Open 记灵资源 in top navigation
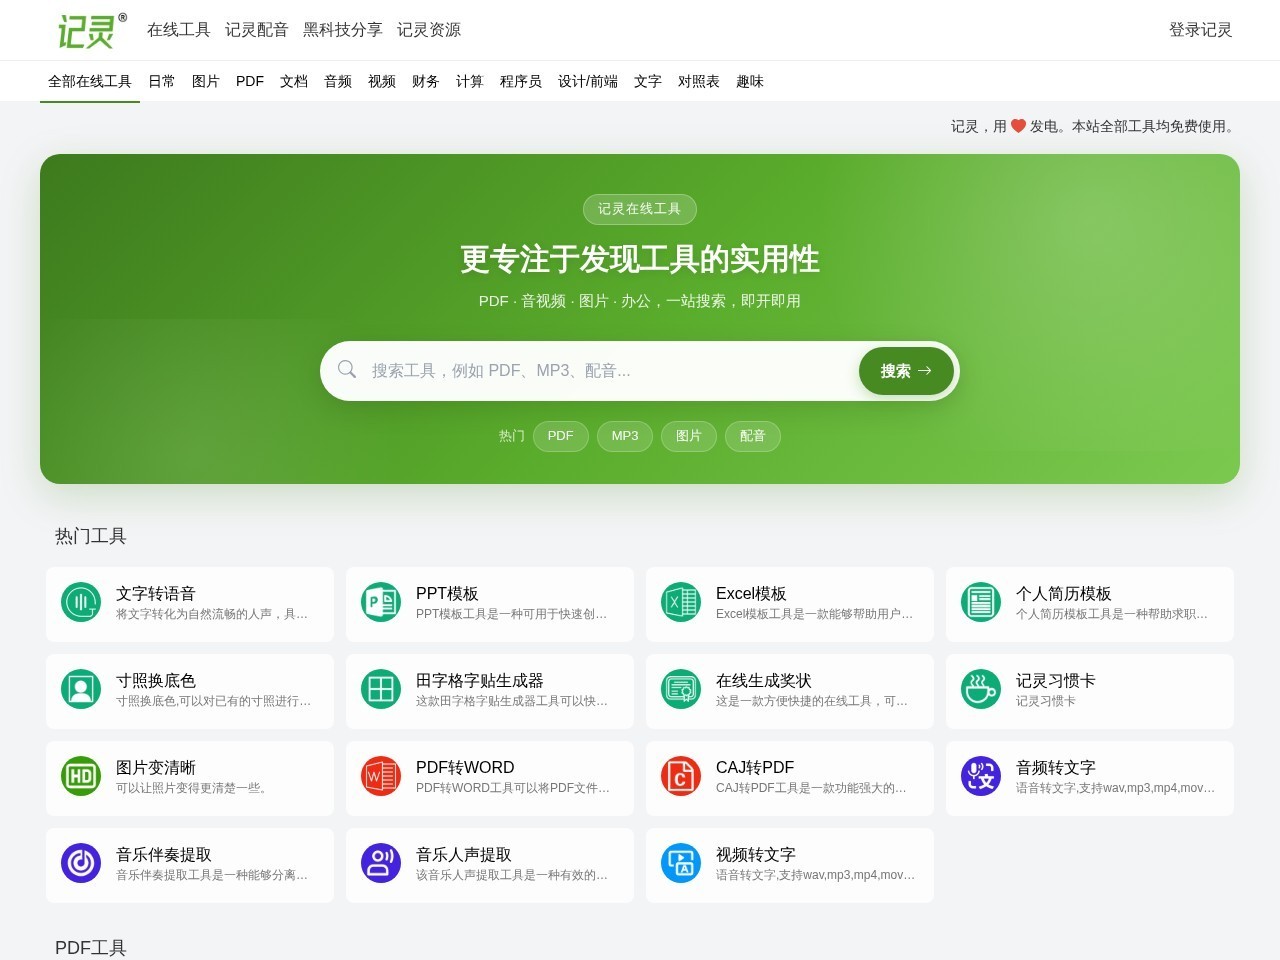 429,30
